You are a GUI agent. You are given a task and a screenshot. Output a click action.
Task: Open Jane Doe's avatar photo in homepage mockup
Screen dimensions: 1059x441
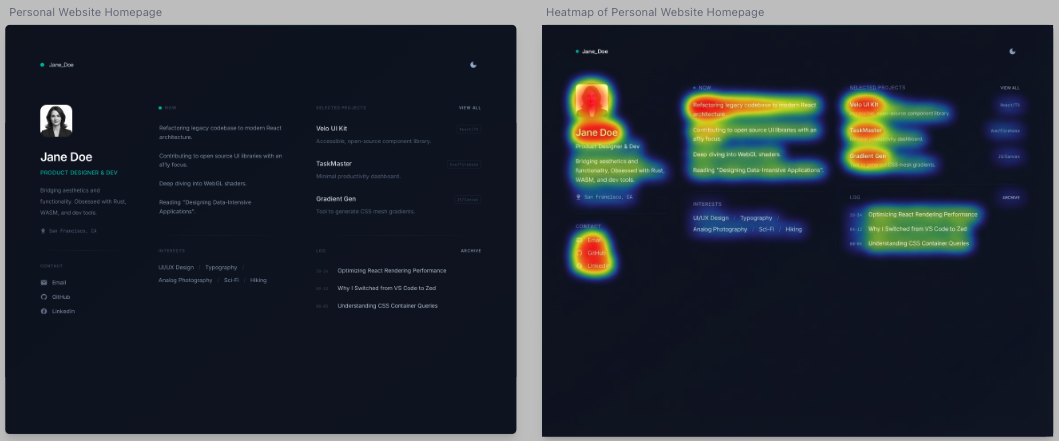(x=56, y=121)
